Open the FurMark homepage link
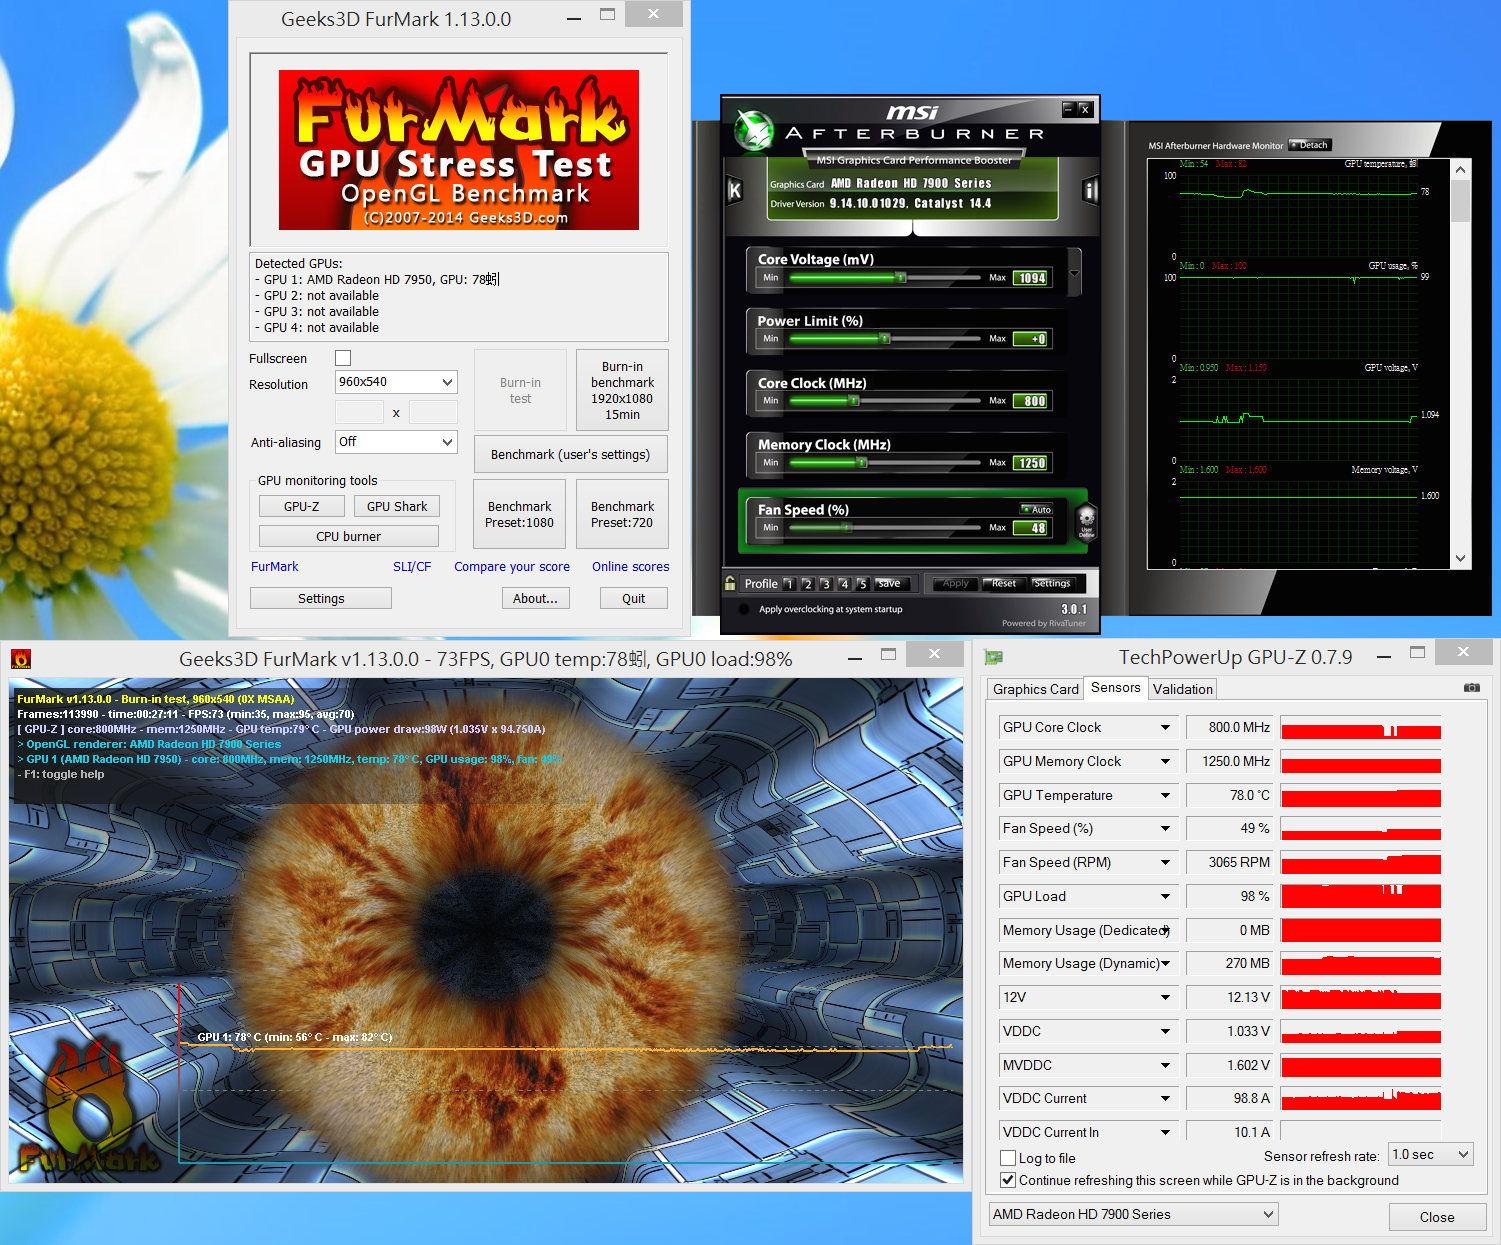 pyautogui.click(x=274, y=566)
